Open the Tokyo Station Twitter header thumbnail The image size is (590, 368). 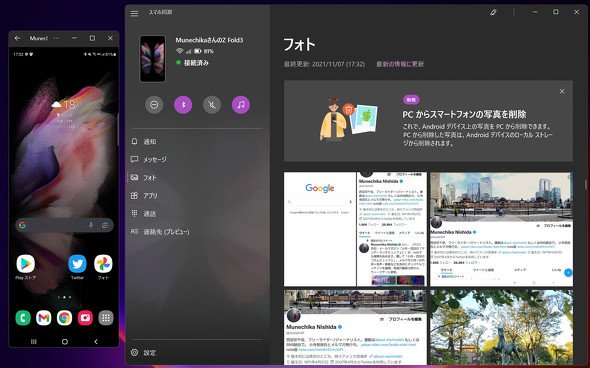click(x=501, y=229)
